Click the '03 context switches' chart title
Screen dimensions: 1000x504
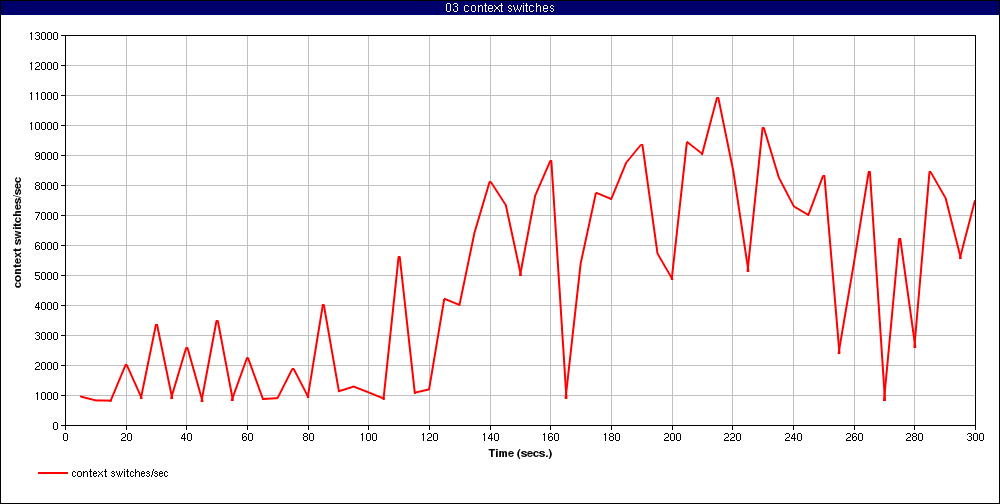pyautogui.click(x=499, y=8)
